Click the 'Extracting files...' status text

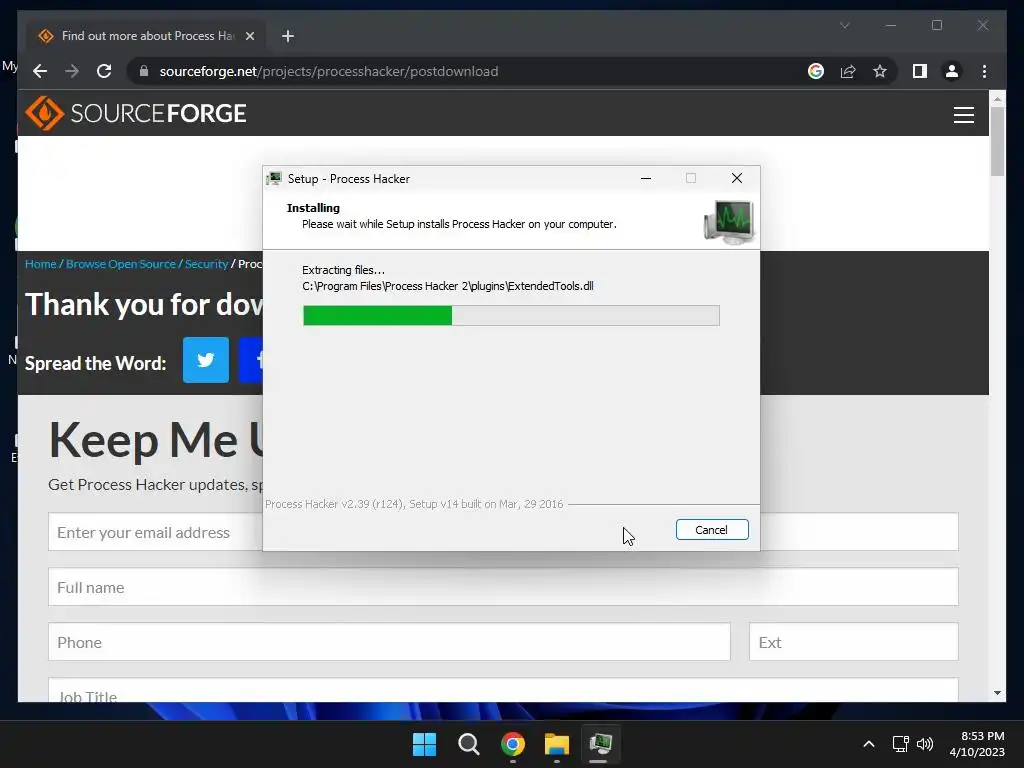(x=344, y=270)
